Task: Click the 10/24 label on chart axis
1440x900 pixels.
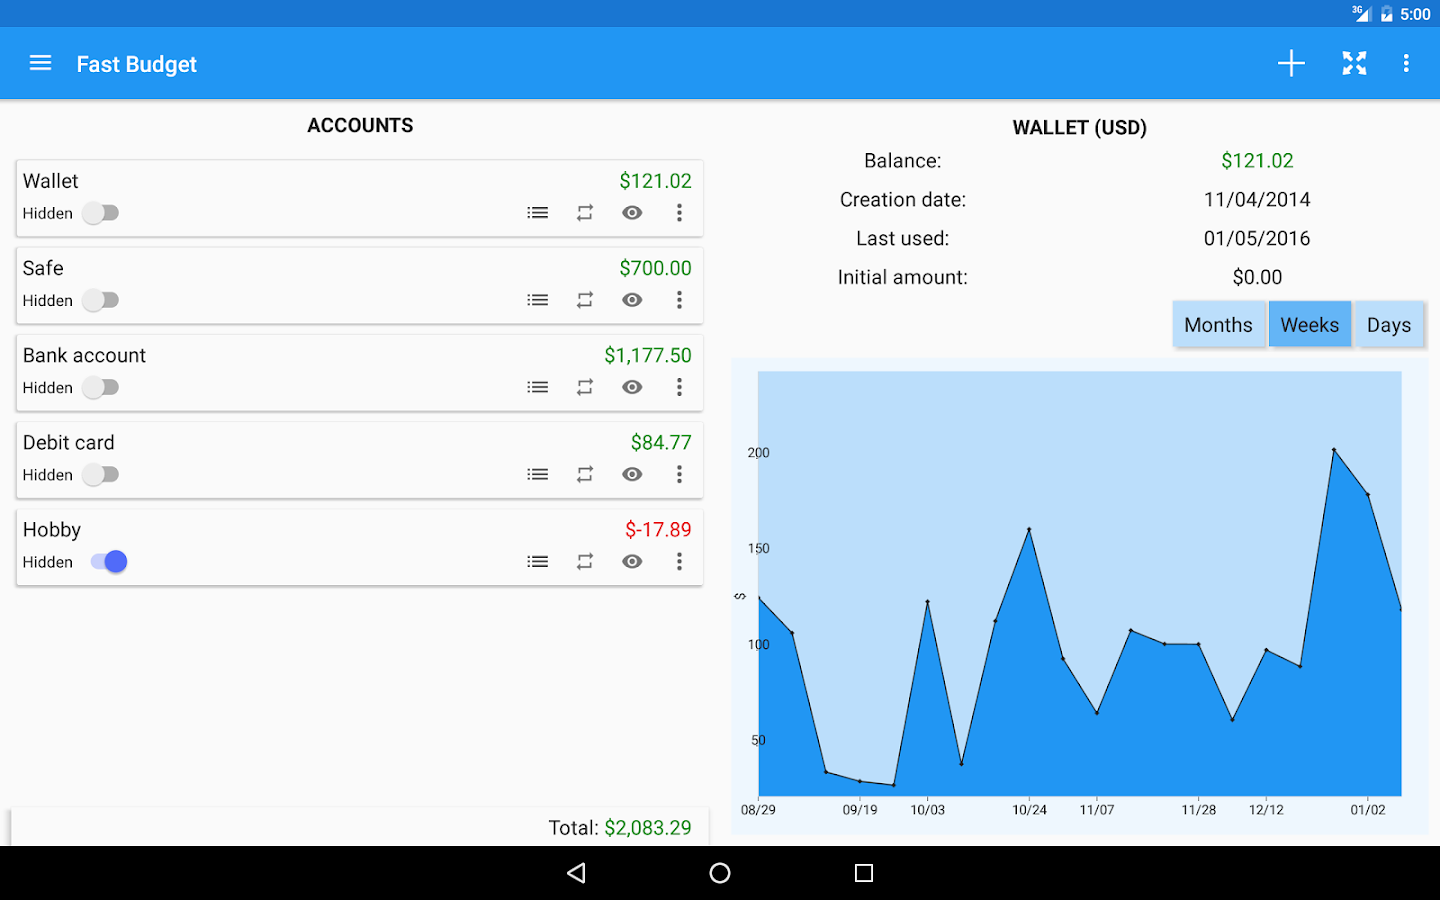Action: coord(1029,810)
